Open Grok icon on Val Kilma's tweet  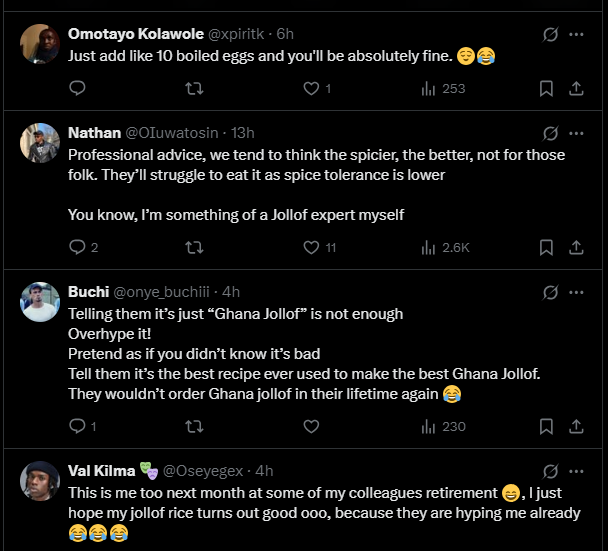[x=549, y=471]
